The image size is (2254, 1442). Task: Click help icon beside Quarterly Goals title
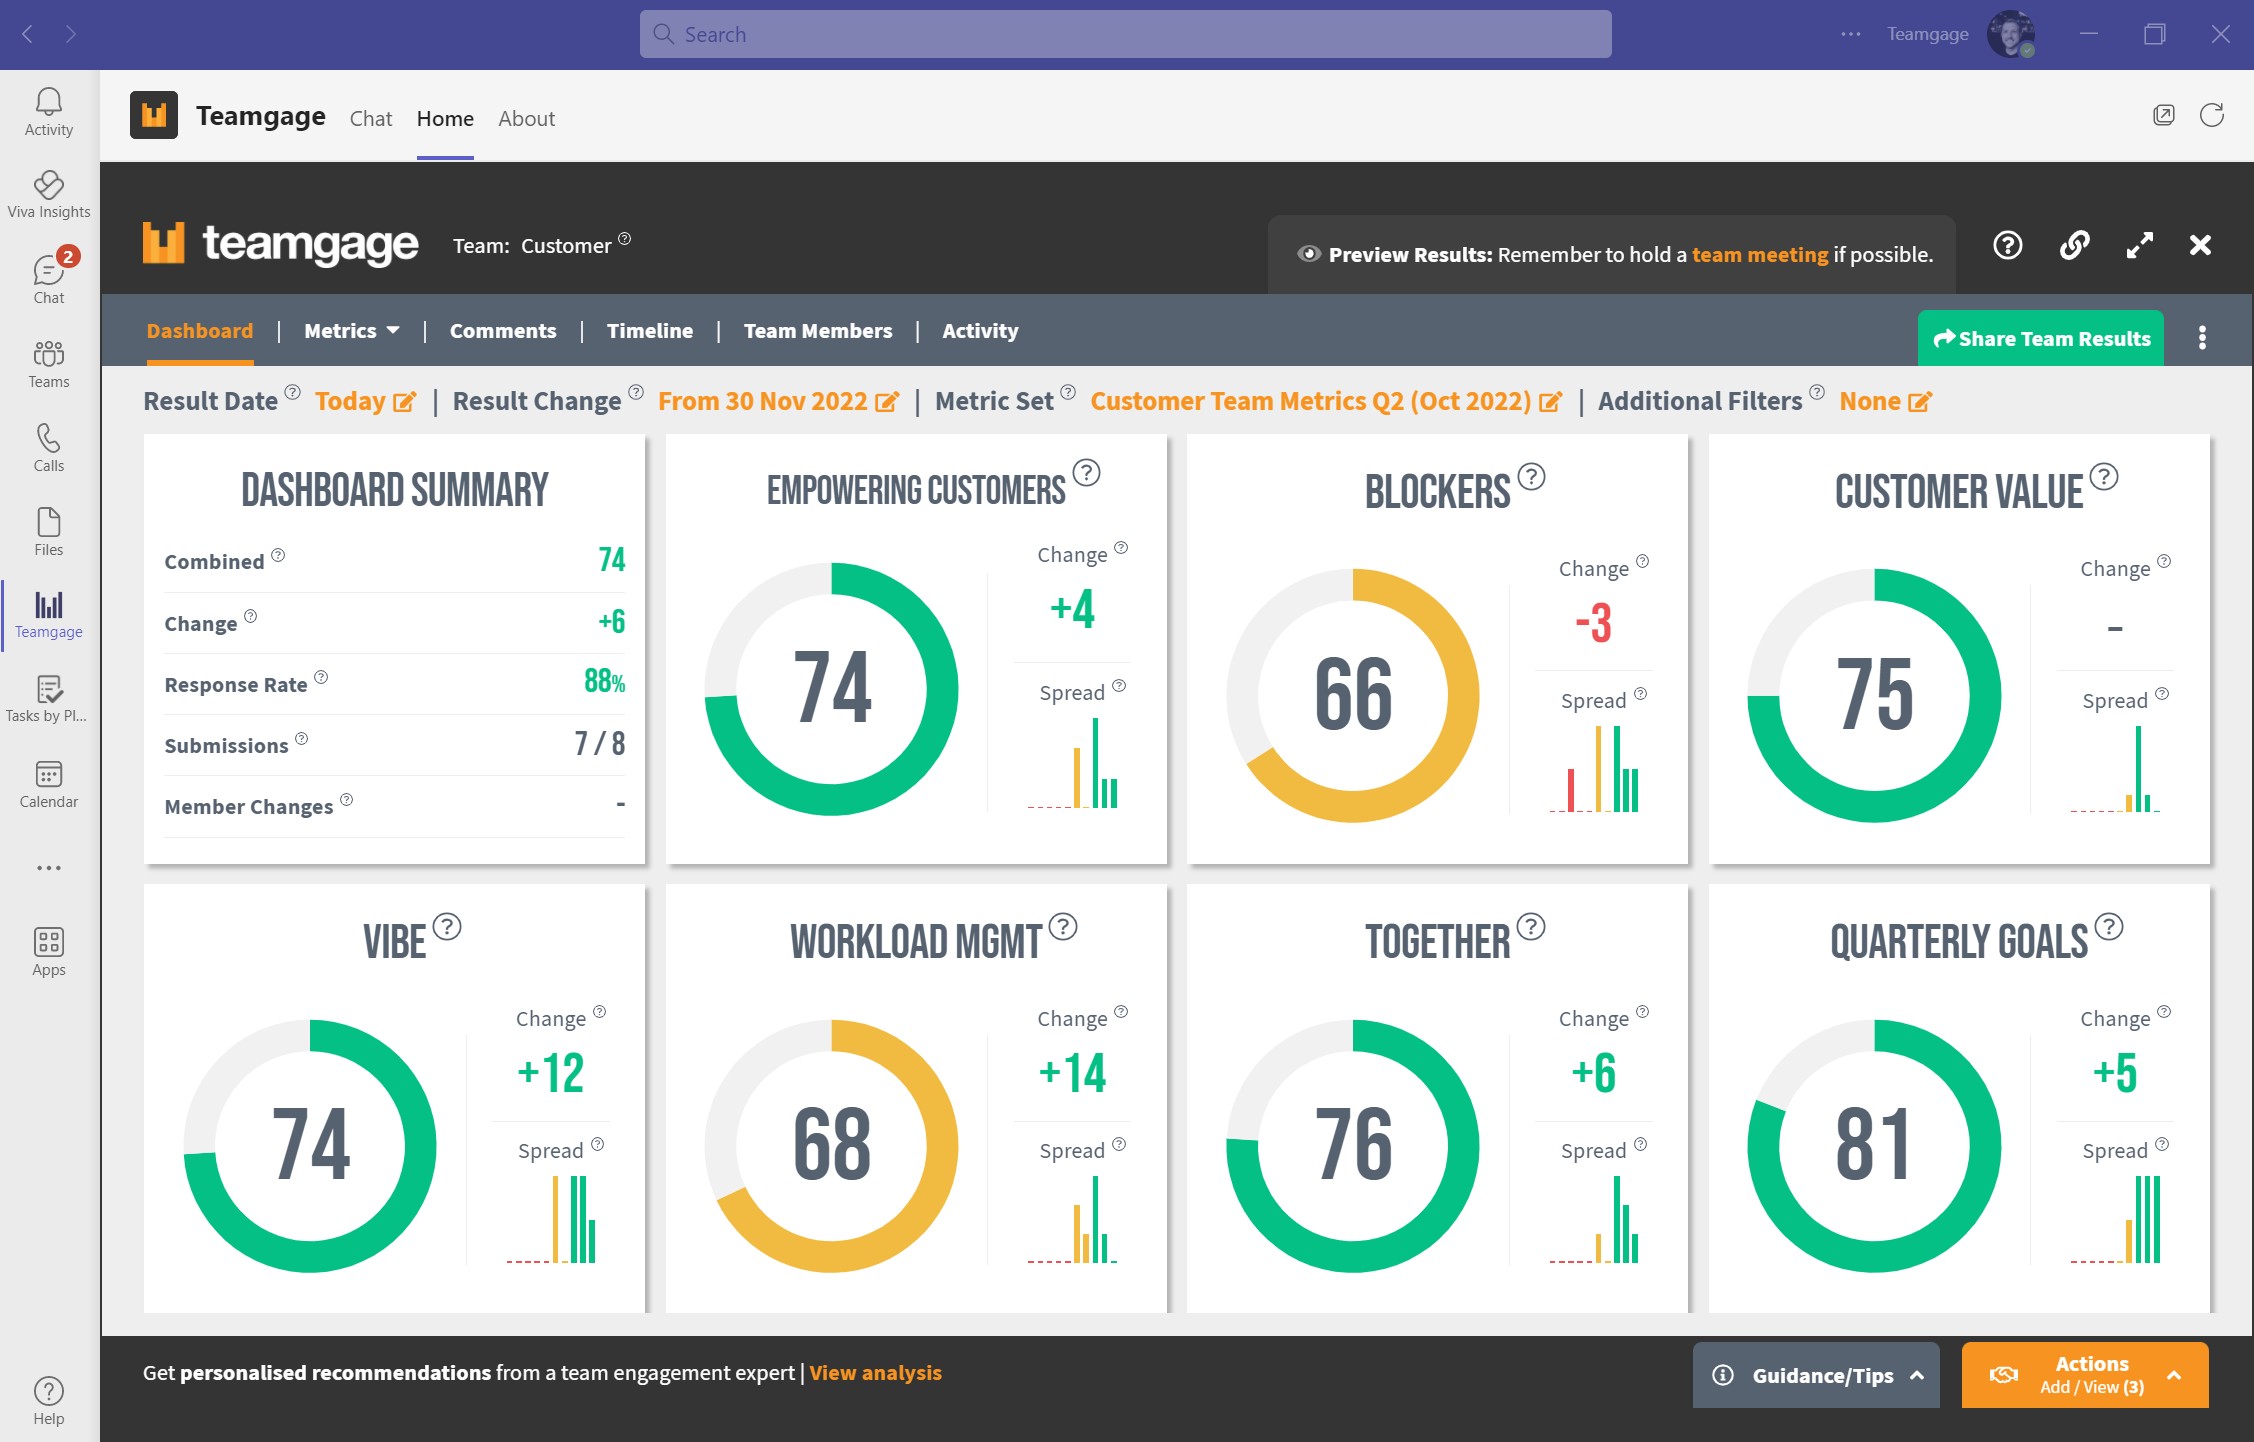(x=2109, y=927)
